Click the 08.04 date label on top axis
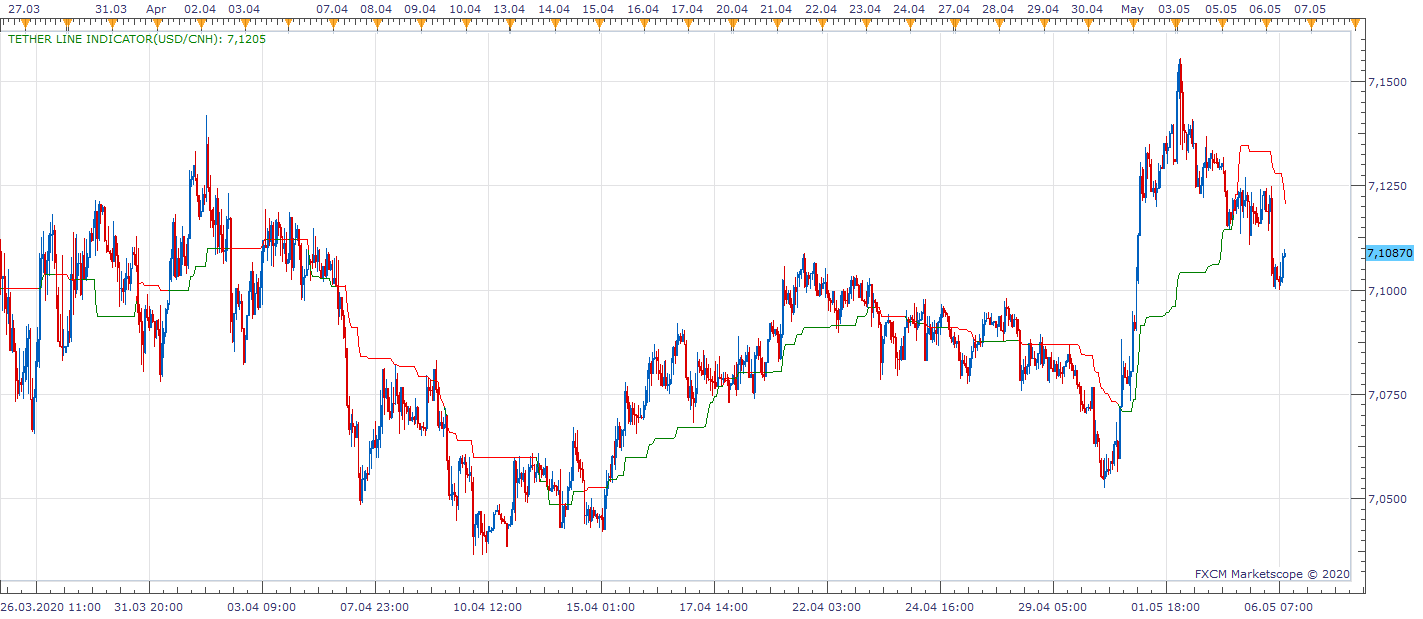This screenshot has width=1423, height=619. (x=376, y=9)
